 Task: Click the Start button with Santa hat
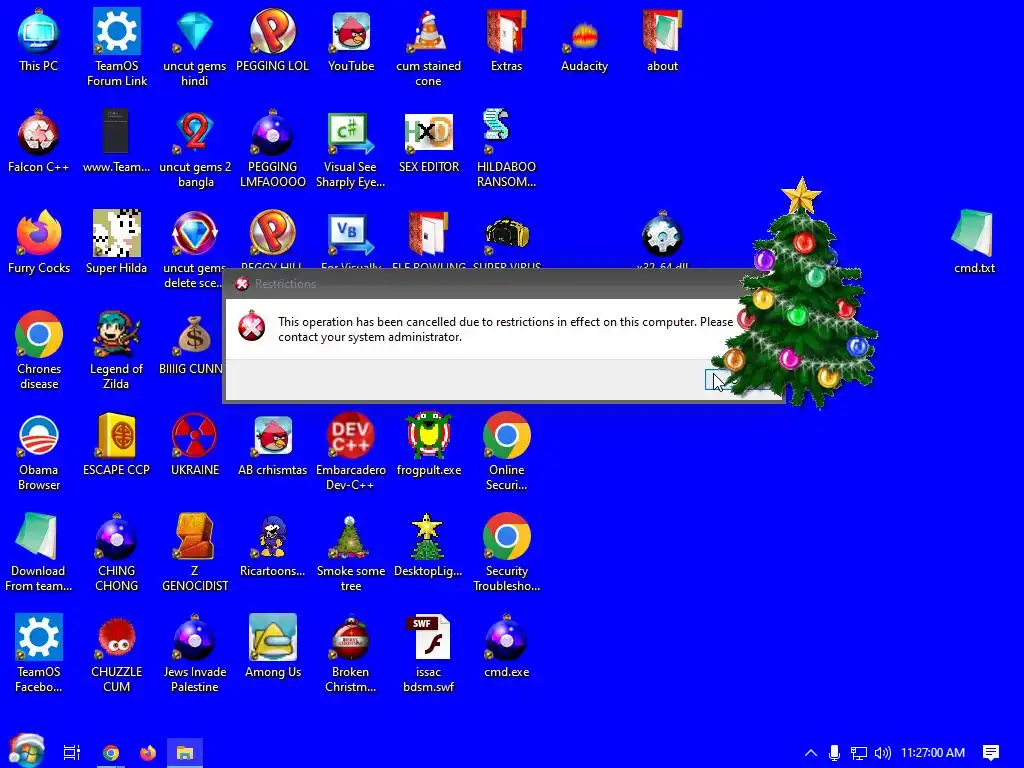(26, 752)
